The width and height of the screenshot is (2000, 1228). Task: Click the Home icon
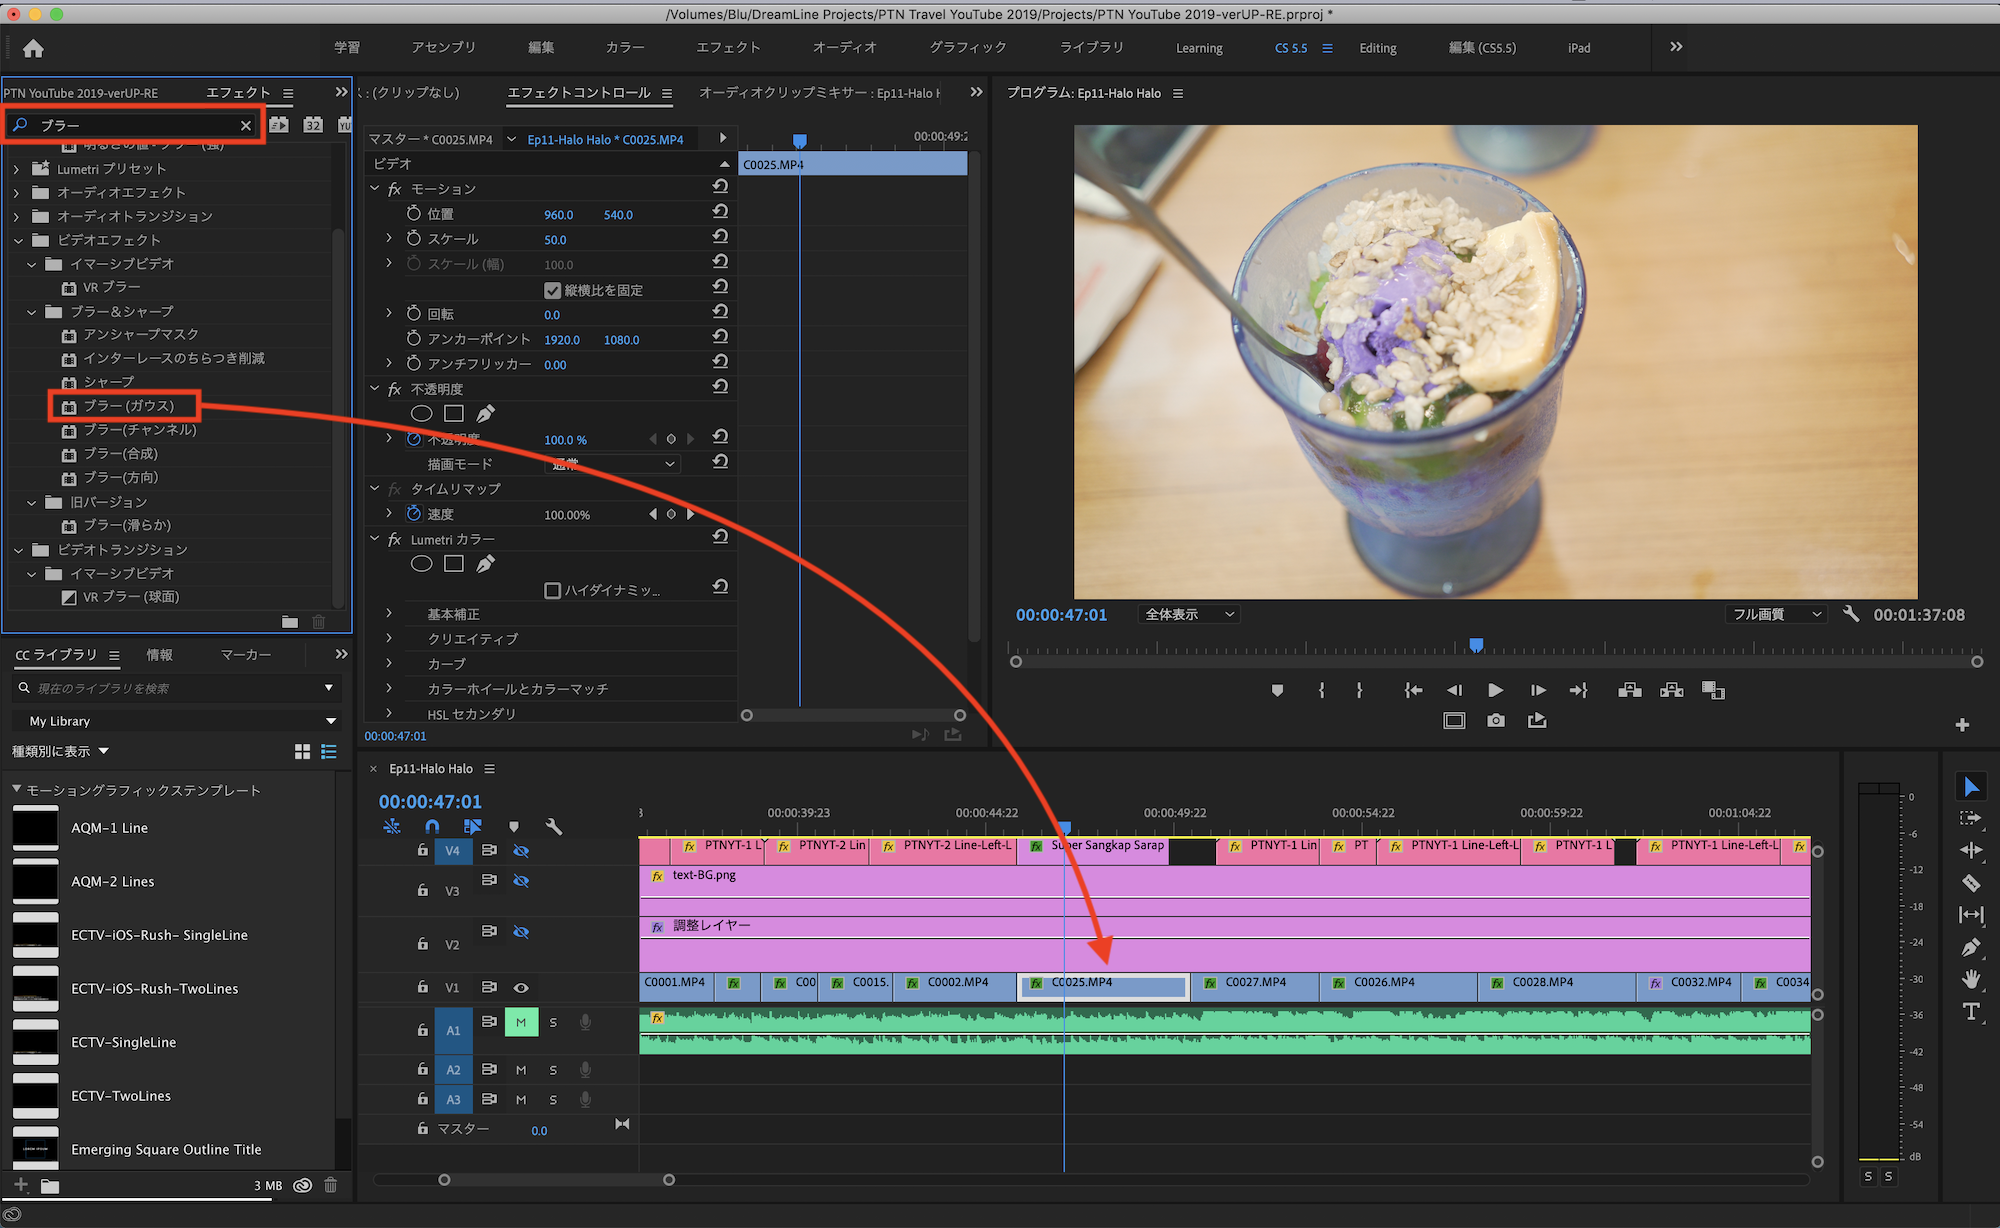[x=33, y=48]
